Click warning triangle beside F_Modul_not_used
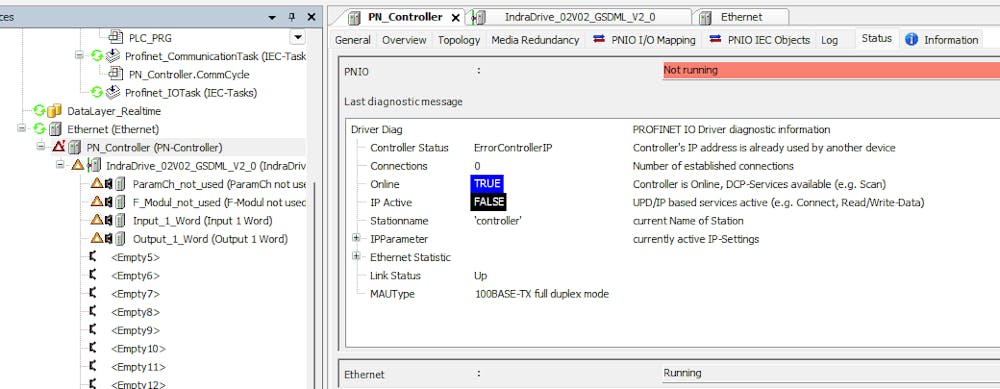 pyautogui.click(x=97, y=202)
